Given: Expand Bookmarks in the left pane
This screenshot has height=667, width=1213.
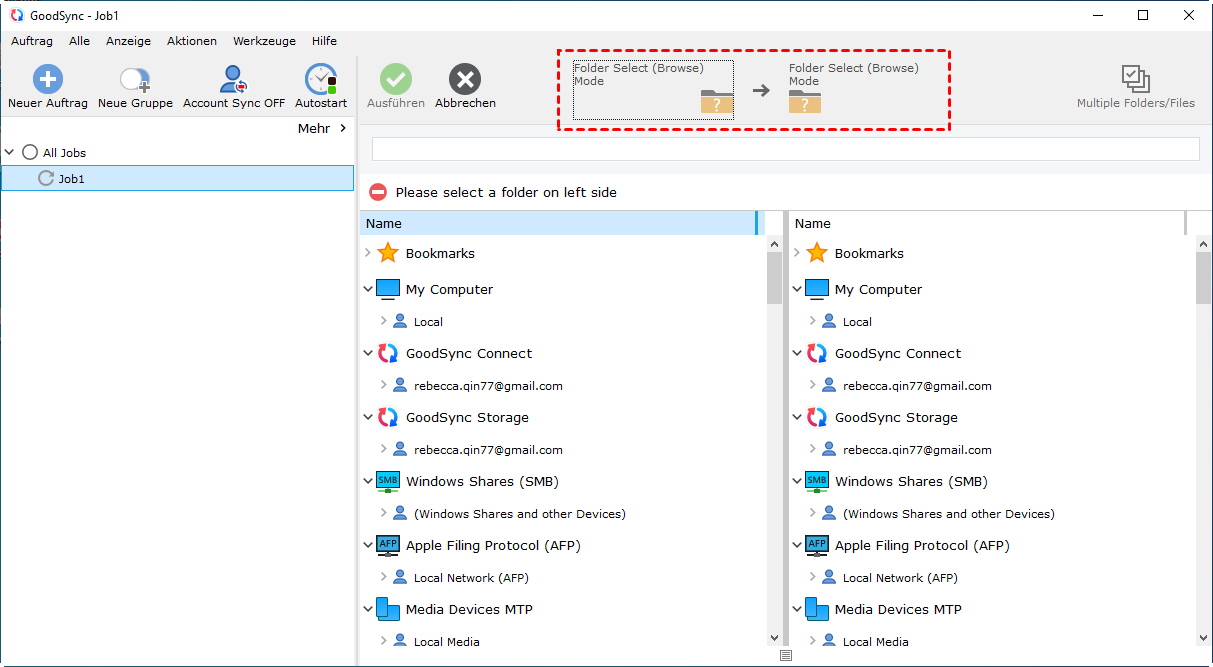Looking at the screenshot, I should pos(368,254).
